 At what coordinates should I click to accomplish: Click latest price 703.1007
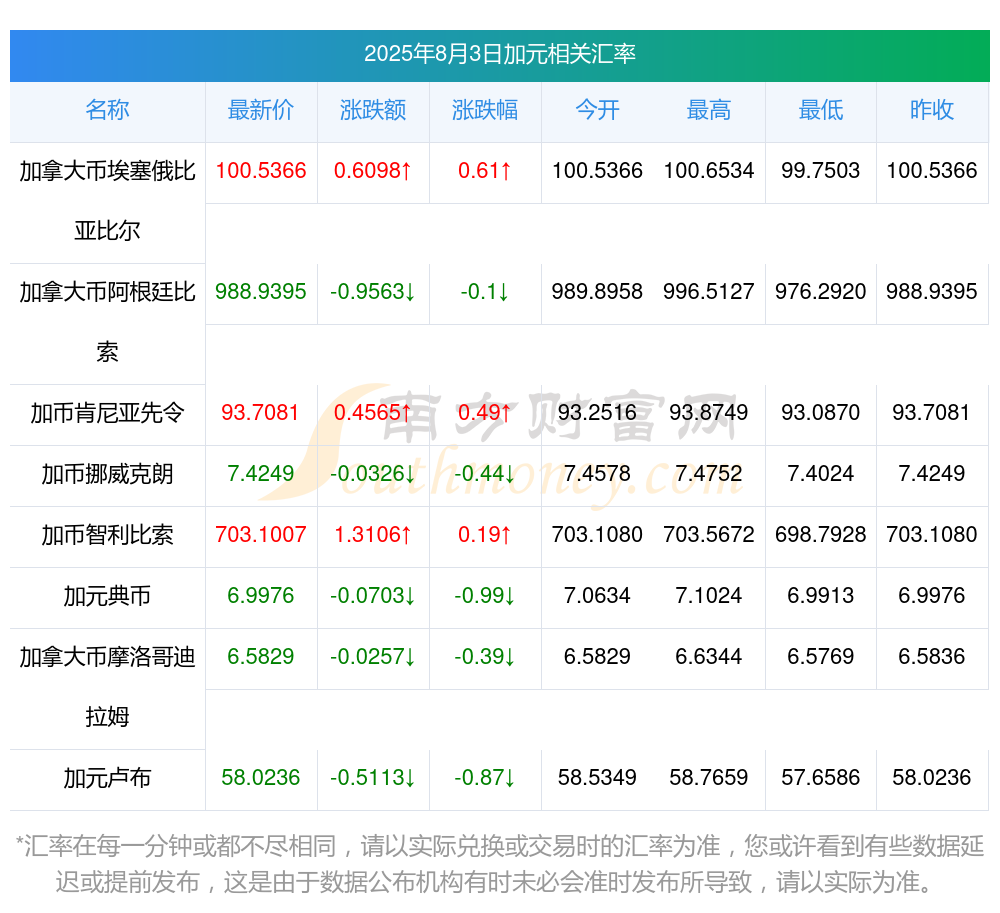pyautogui.click(x=261, y=535)
